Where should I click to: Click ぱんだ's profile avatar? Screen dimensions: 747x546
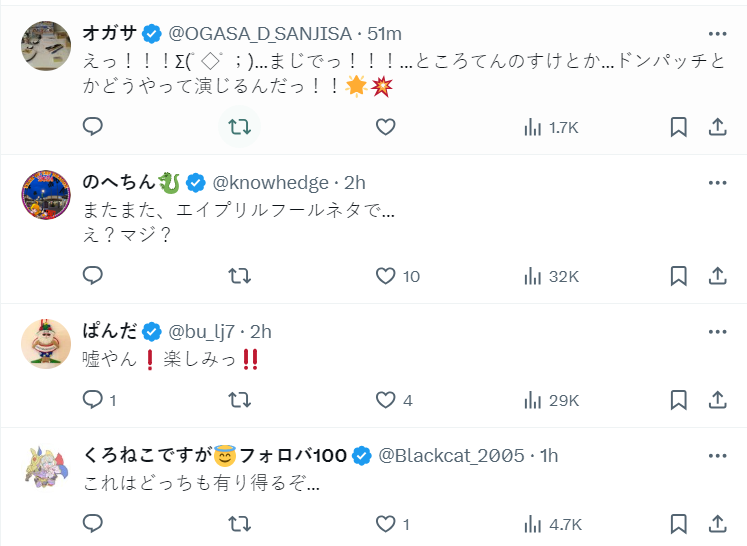(46, 345)
